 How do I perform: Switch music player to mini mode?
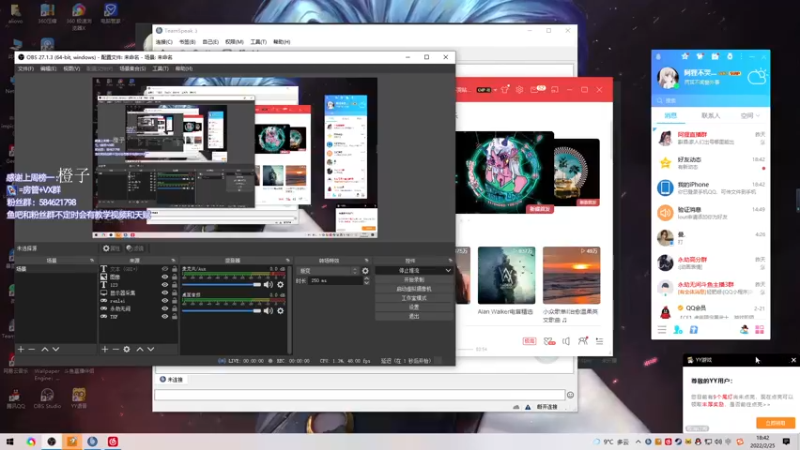[x=555, y=90]
